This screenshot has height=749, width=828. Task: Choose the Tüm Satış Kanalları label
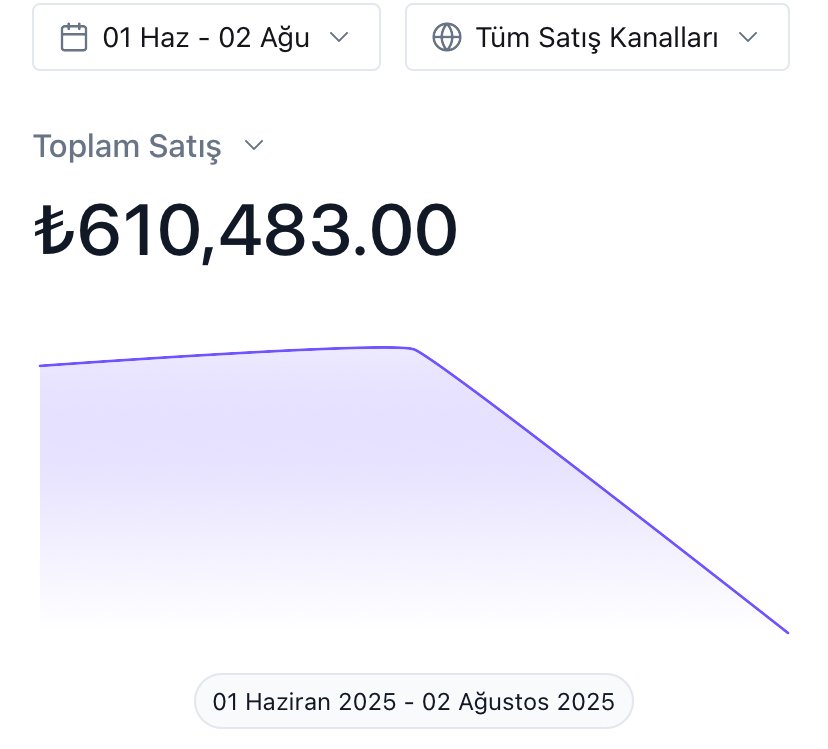[597, 37]
